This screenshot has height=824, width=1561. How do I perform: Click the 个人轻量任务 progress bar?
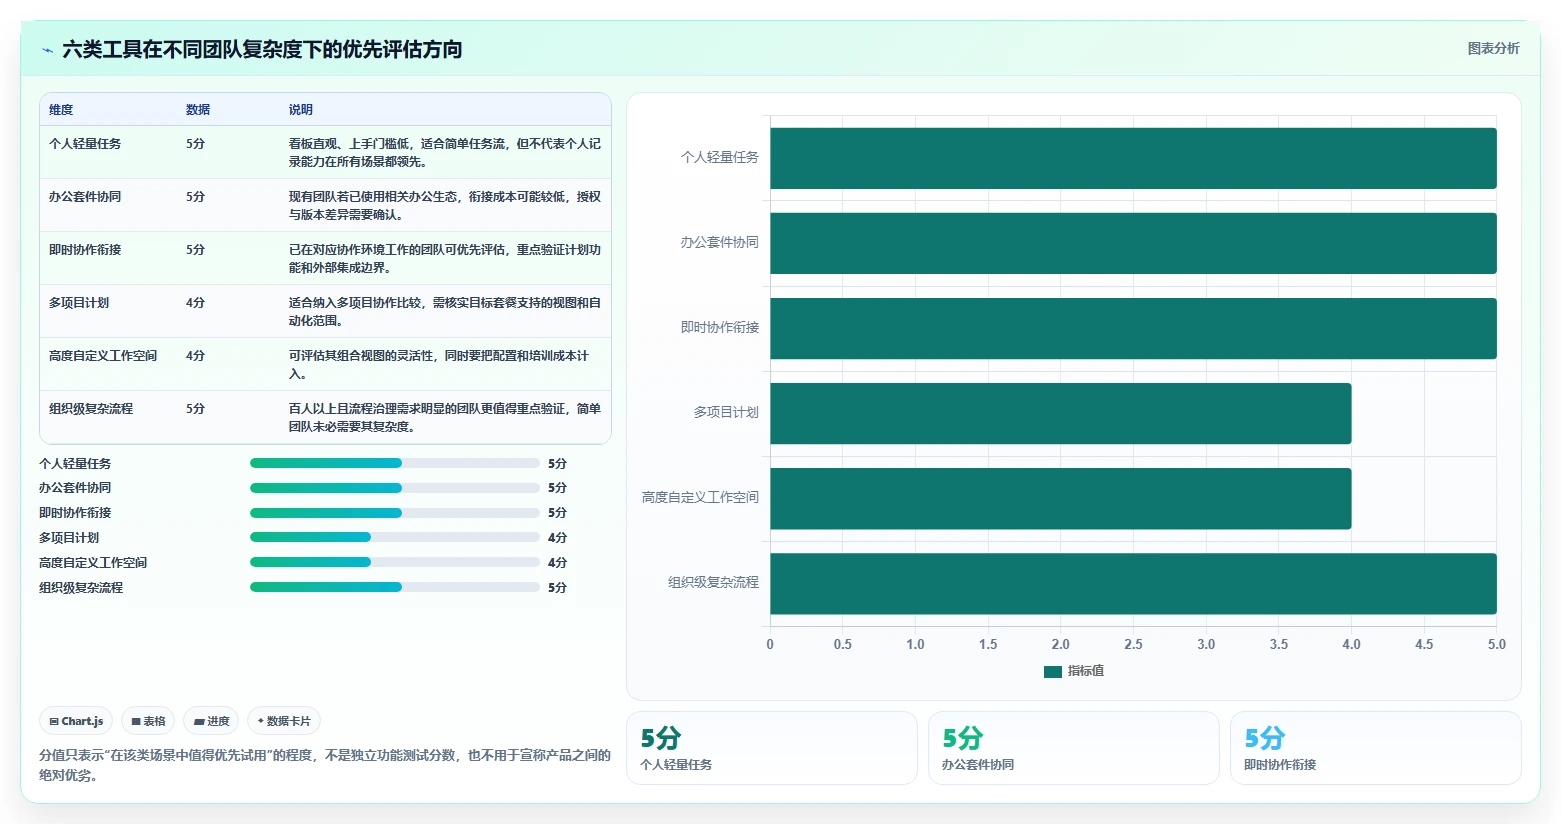click(x=395, y=463)
